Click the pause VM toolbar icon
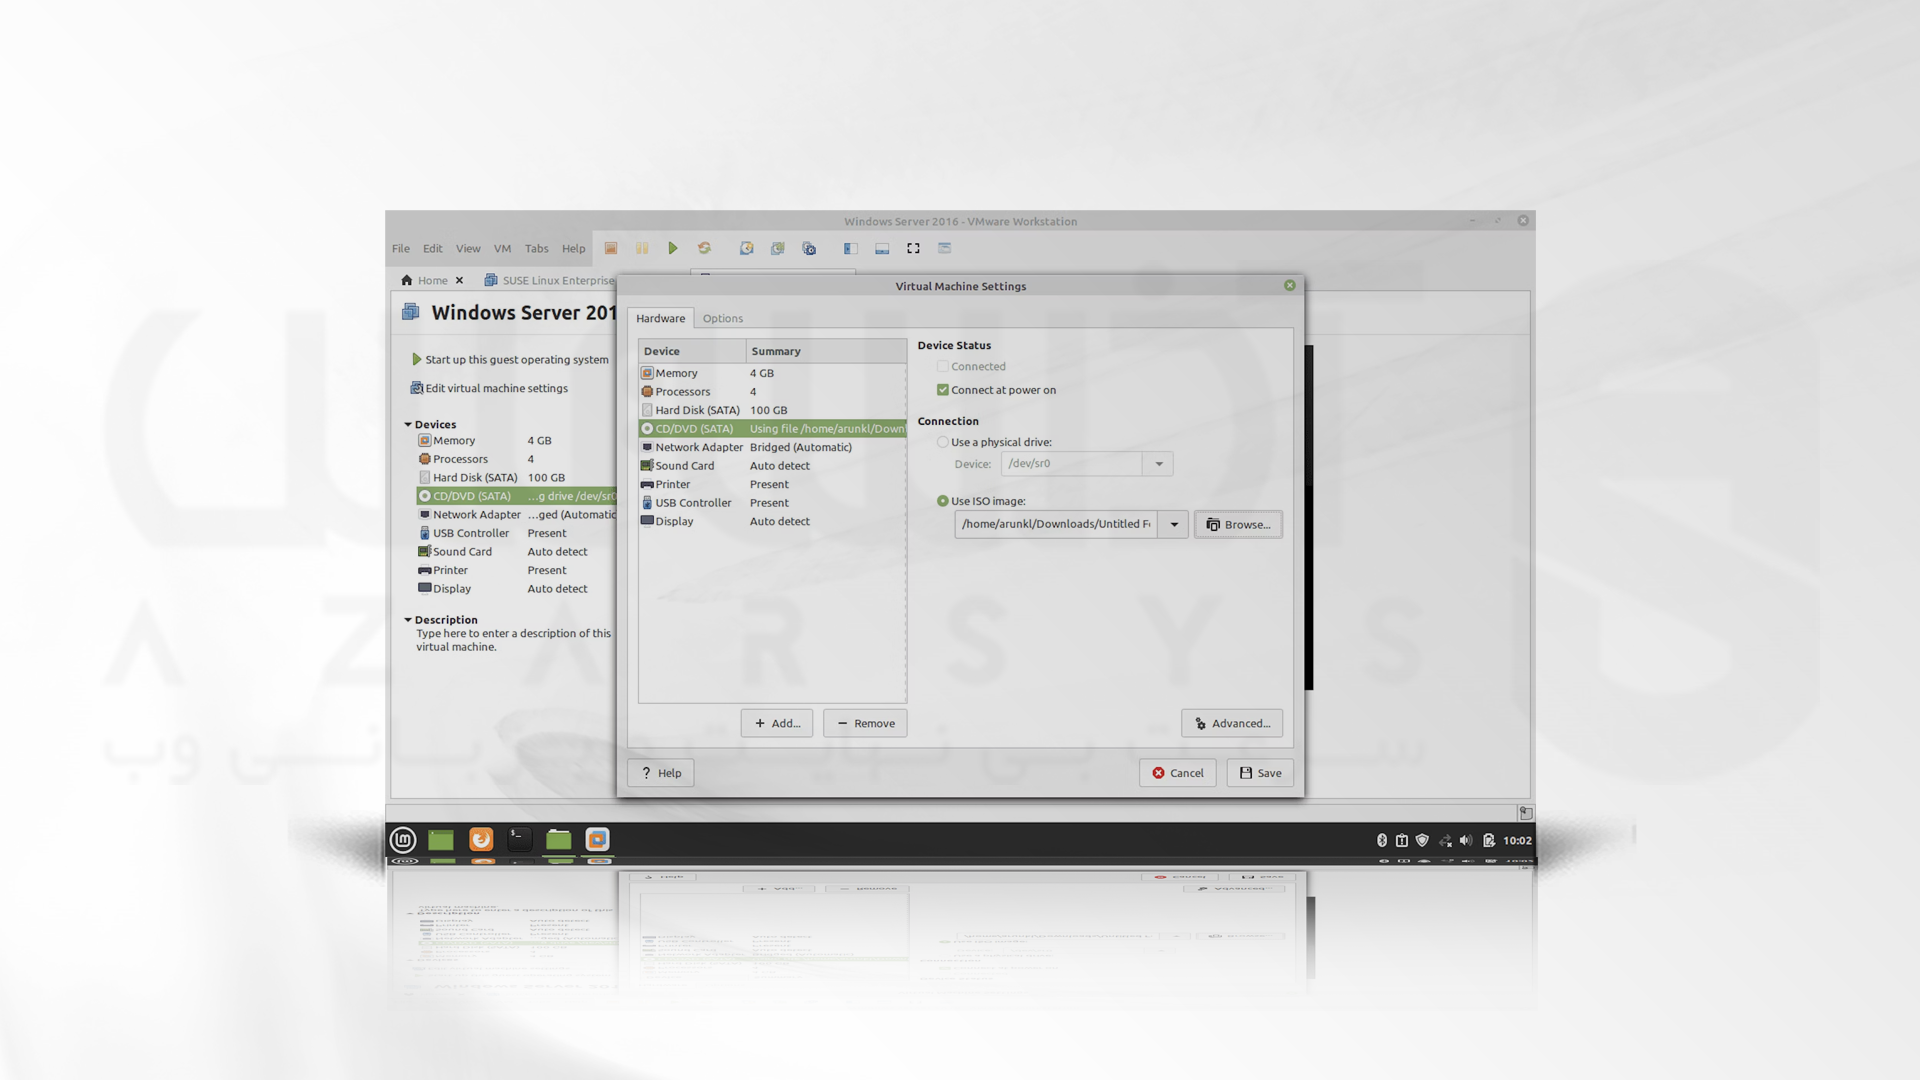 642,248
